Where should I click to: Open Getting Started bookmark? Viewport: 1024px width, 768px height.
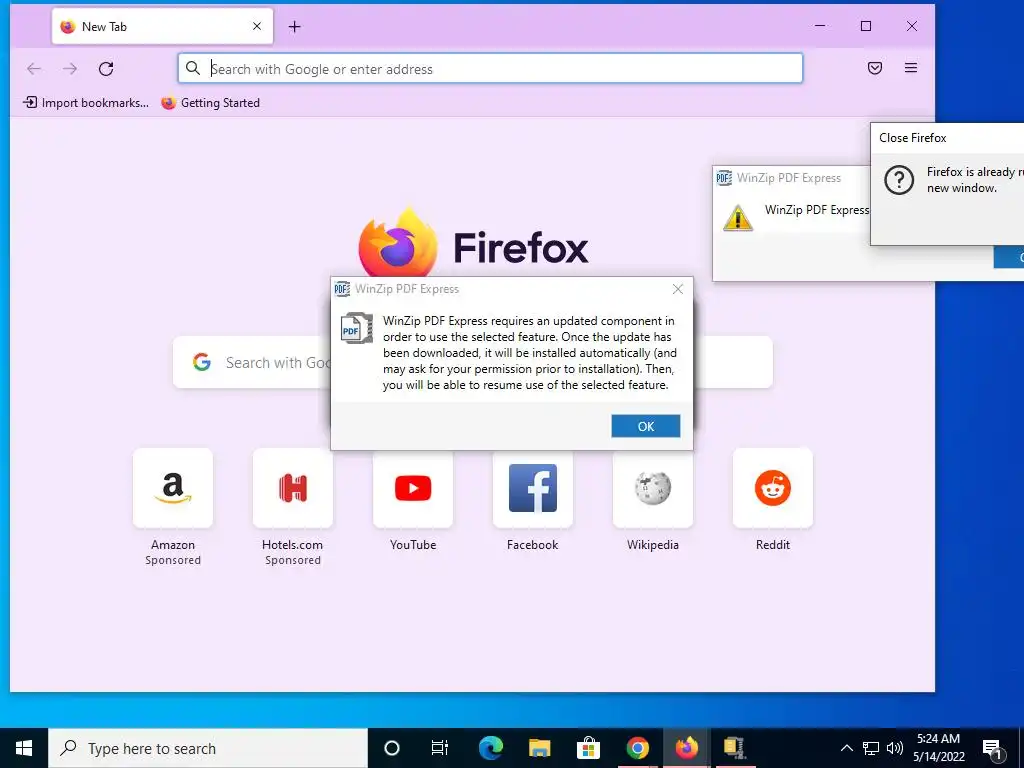[x=210, y=103]
